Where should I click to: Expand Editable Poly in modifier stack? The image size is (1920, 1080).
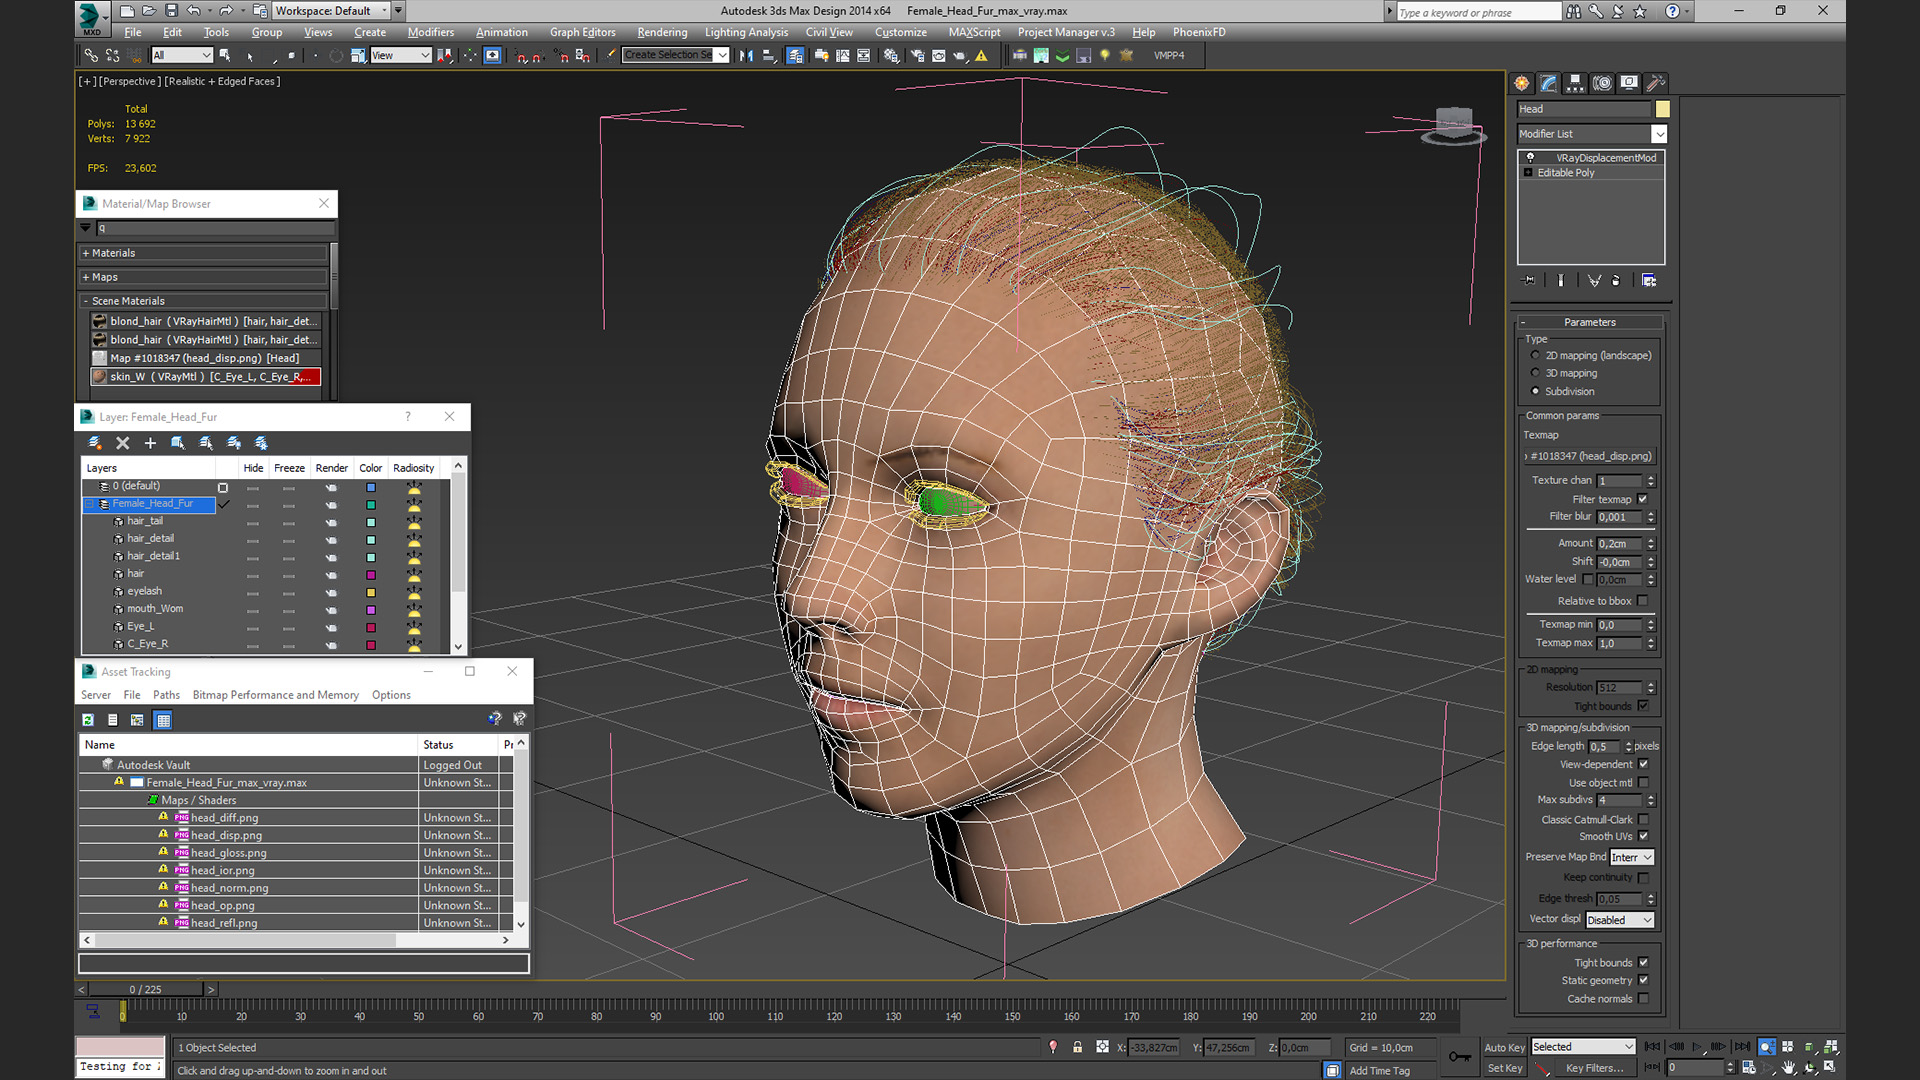[x=1528, y=173]
